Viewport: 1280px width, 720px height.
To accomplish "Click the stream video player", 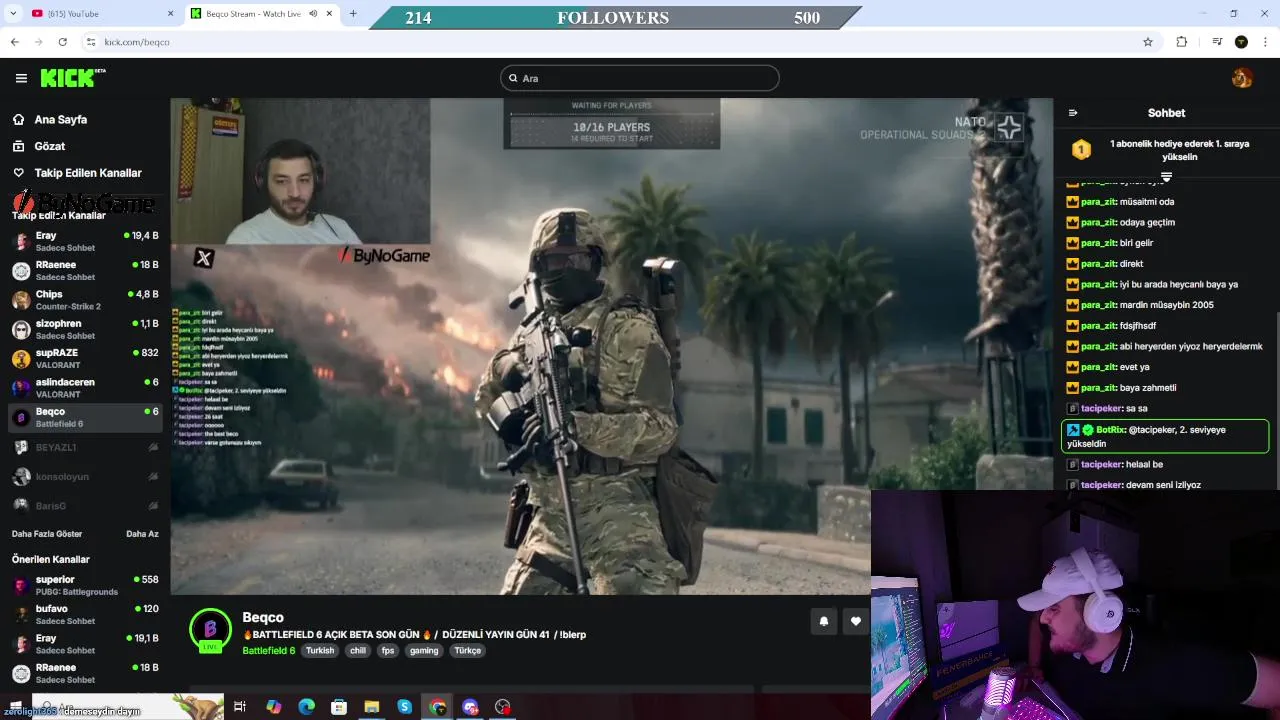I will tap(611, 346).
